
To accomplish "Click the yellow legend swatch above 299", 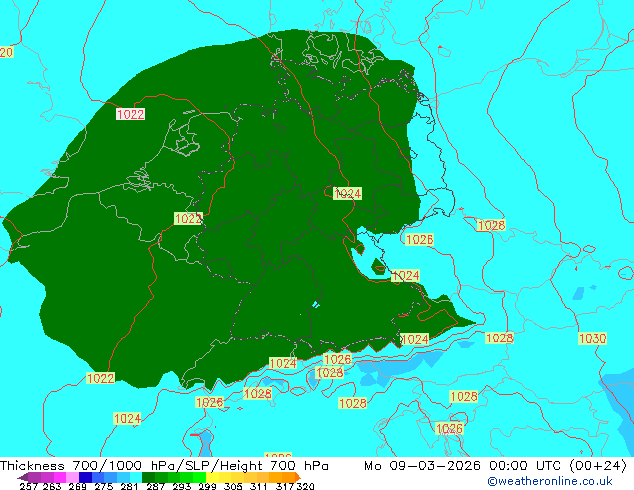I will tap(212, 477).
